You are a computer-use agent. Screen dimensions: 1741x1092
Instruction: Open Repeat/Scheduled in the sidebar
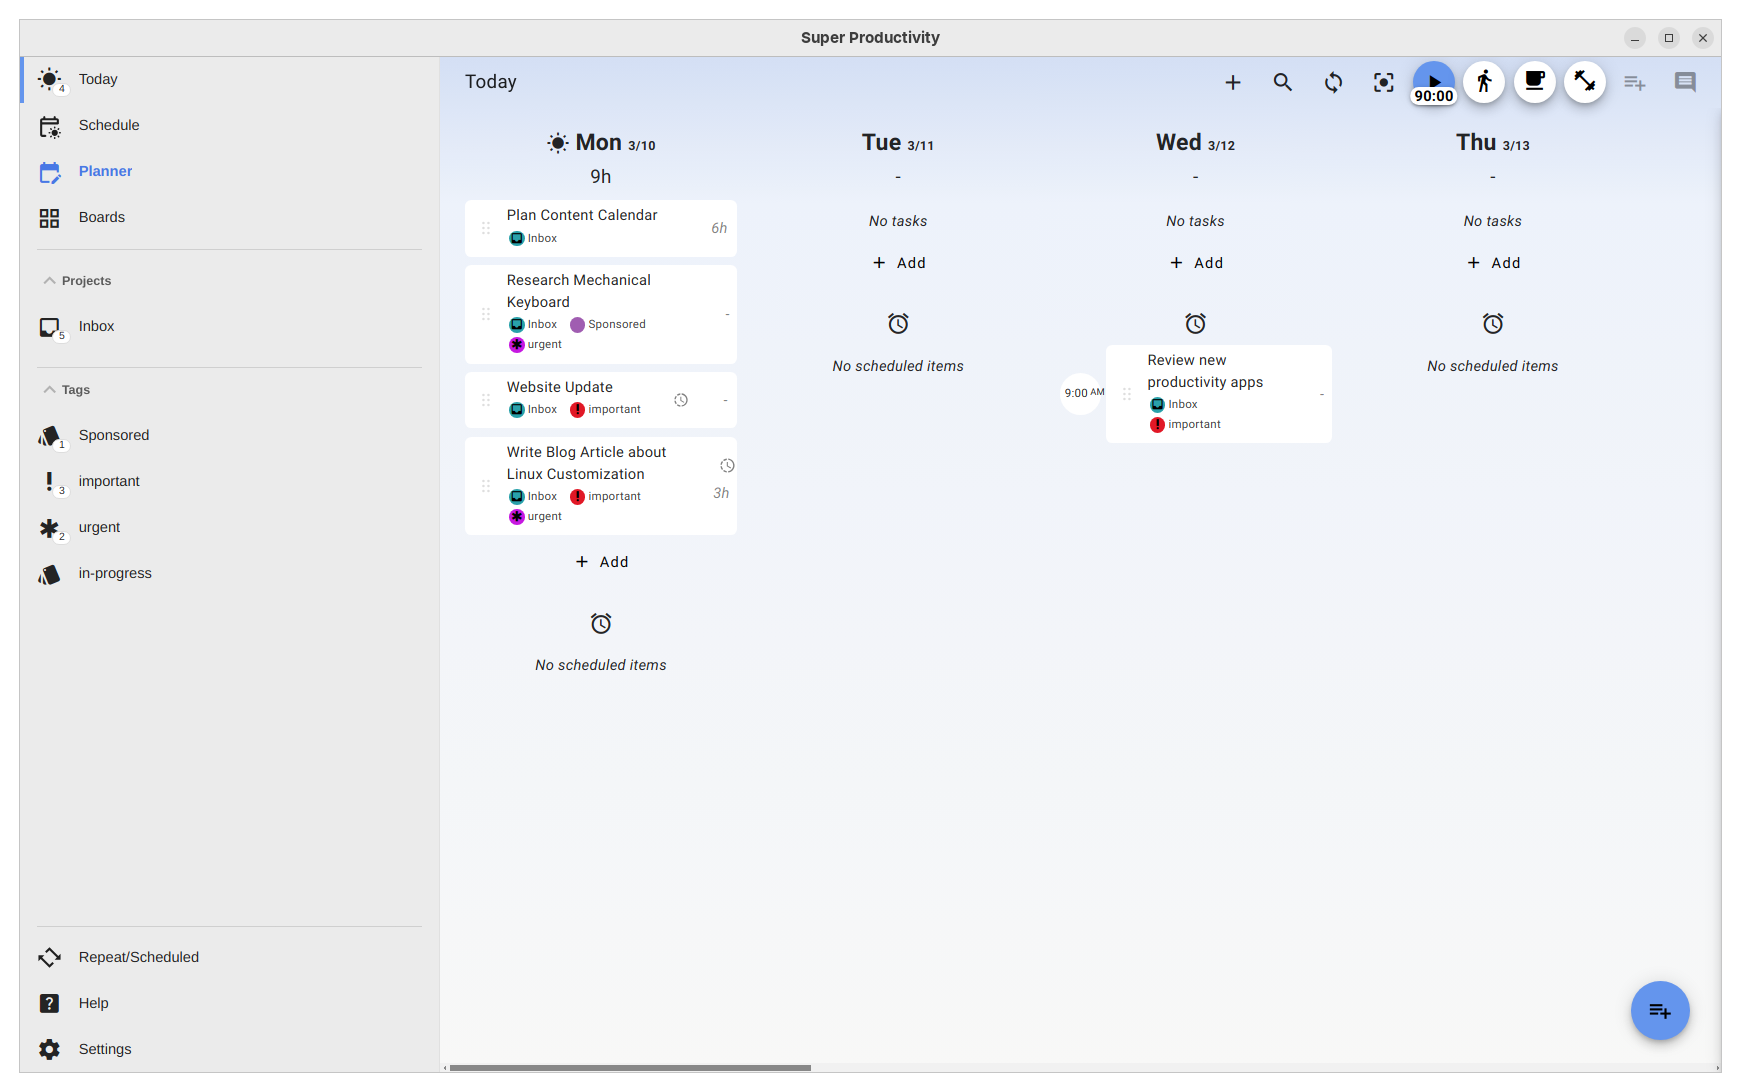click(x=229, y=957)
